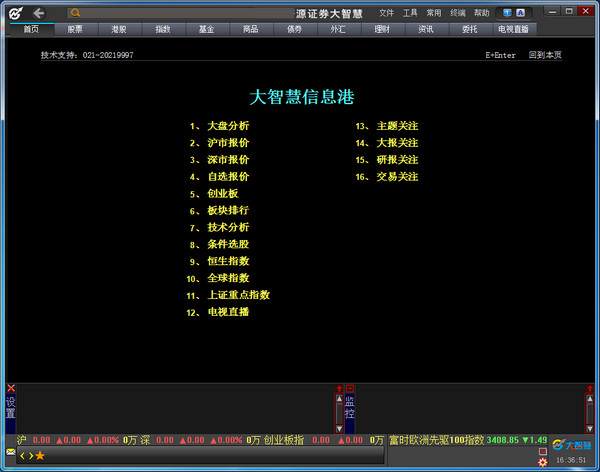Click red up arrow above right panel scrollbar

click(x=590, y=389)
